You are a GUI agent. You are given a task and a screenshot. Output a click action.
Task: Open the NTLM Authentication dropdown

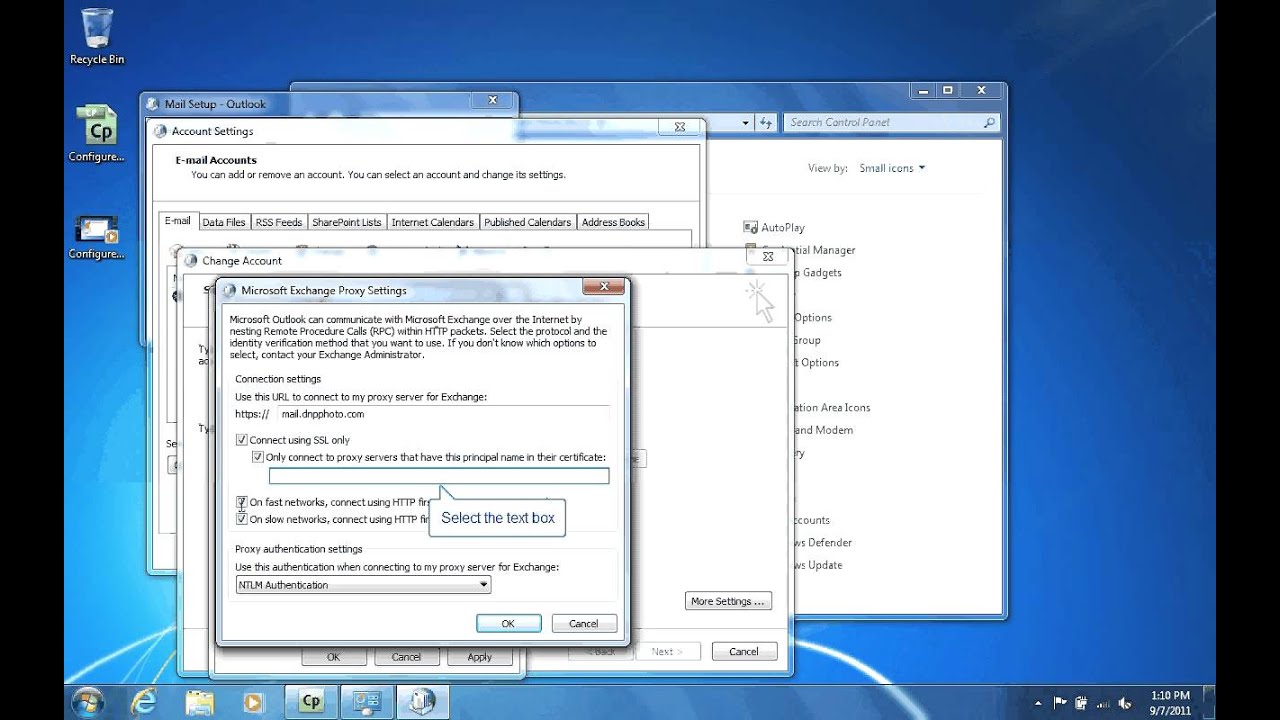[363, 585]
